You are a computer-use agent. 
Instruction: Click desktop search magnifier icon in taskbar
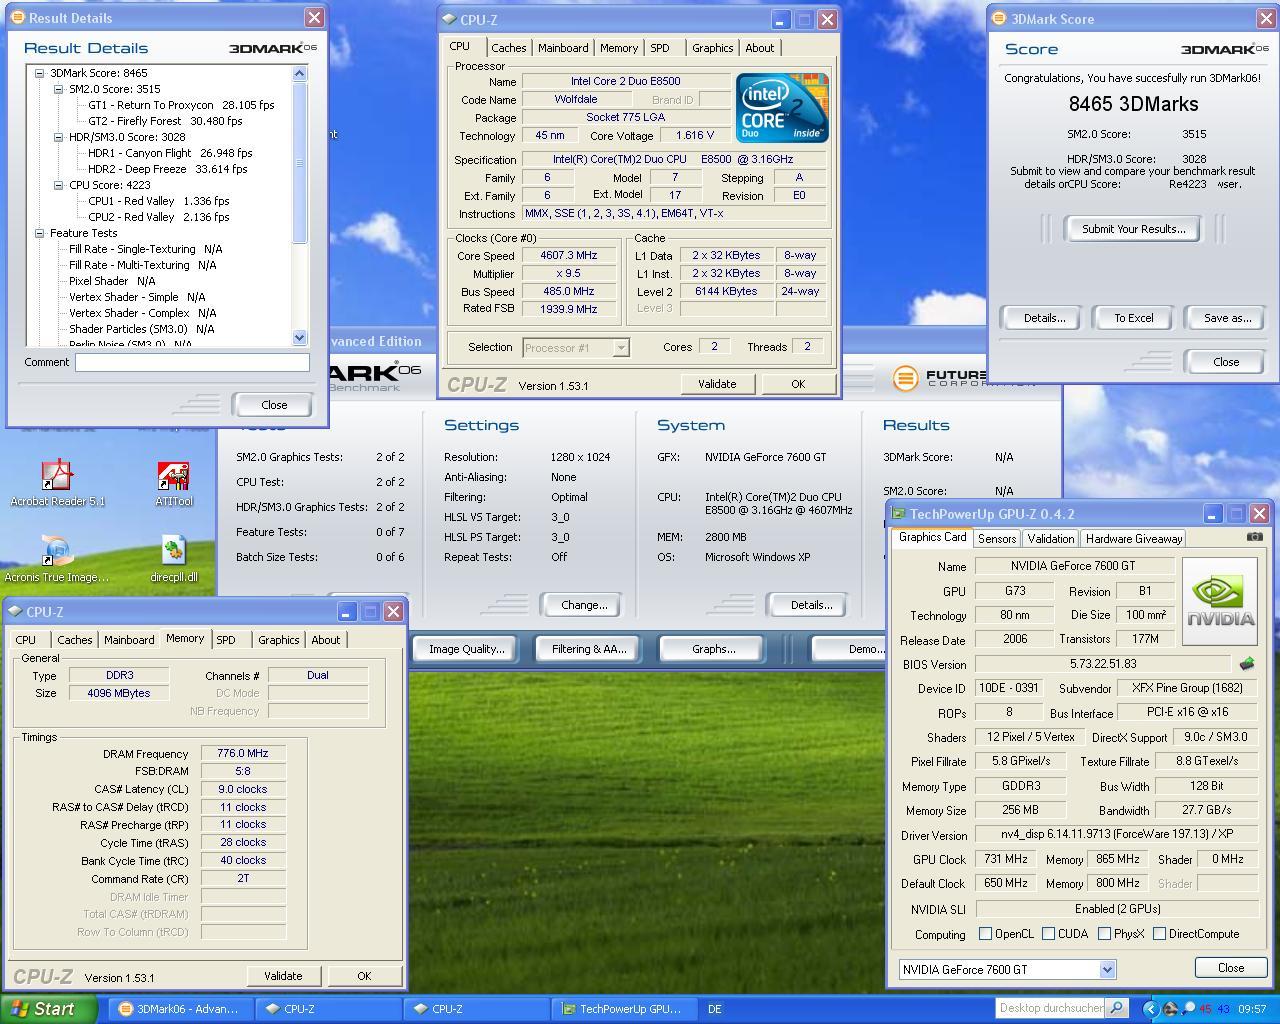click(x=1116, y=1008)
